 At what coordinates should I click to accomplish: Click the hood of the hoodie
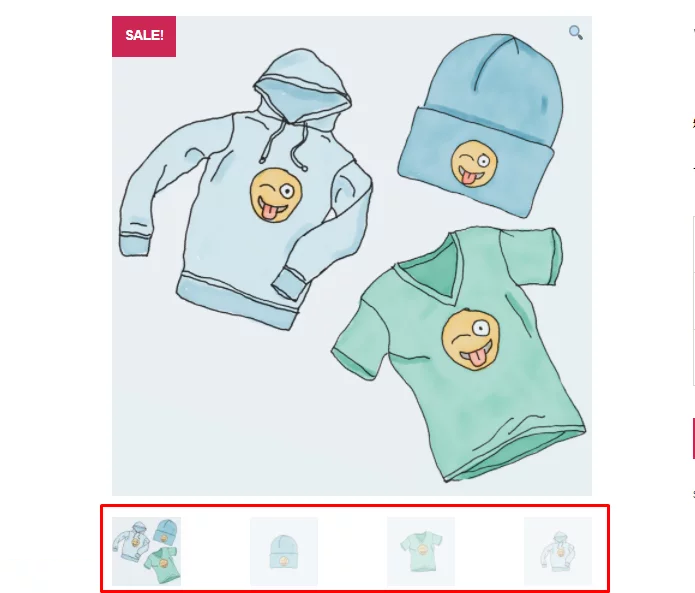click(302, 86)
